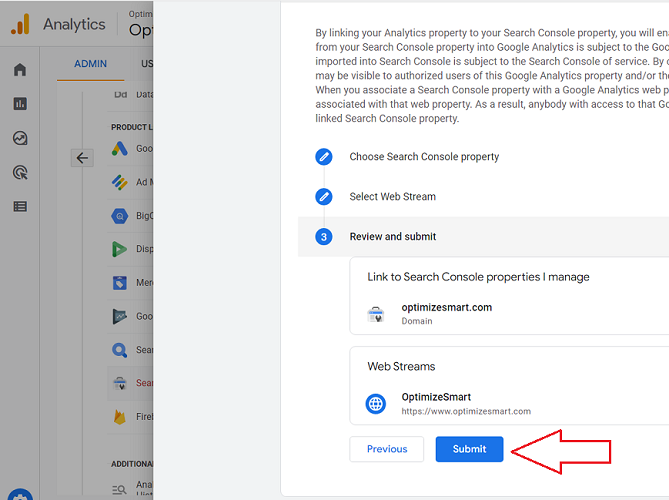Open the Search Ads 360 icon
Image resolution: width=669 pixels, height=500 pixels.
coord(119,350)
